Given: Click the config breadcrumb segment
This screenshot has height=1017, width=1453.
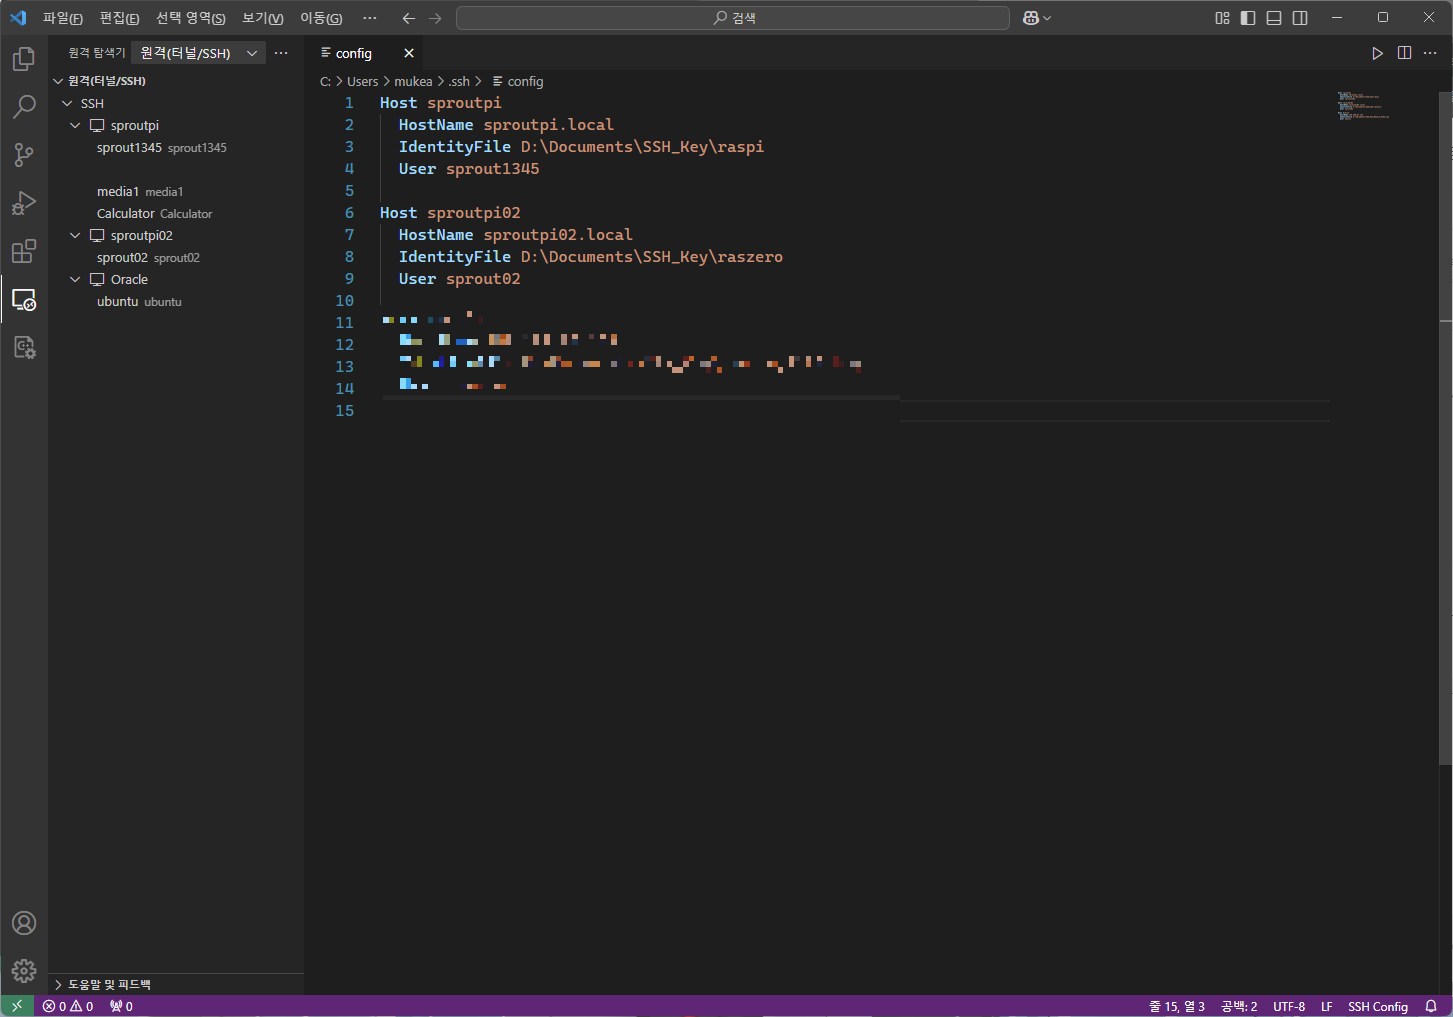Looking at the screenshot, I should (x=518, y=81).
